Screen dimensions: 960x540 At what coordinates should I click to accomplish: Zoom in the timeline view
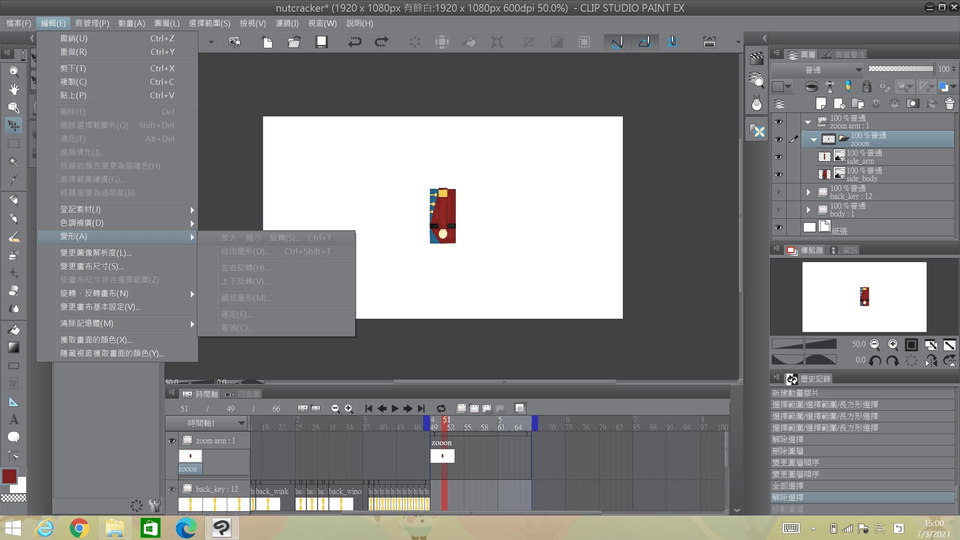point(348,408)
